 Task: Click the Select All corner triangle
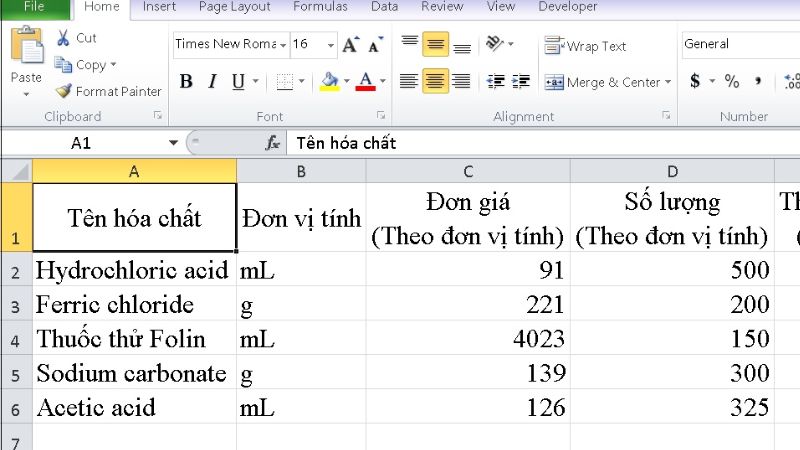[17, 171]
